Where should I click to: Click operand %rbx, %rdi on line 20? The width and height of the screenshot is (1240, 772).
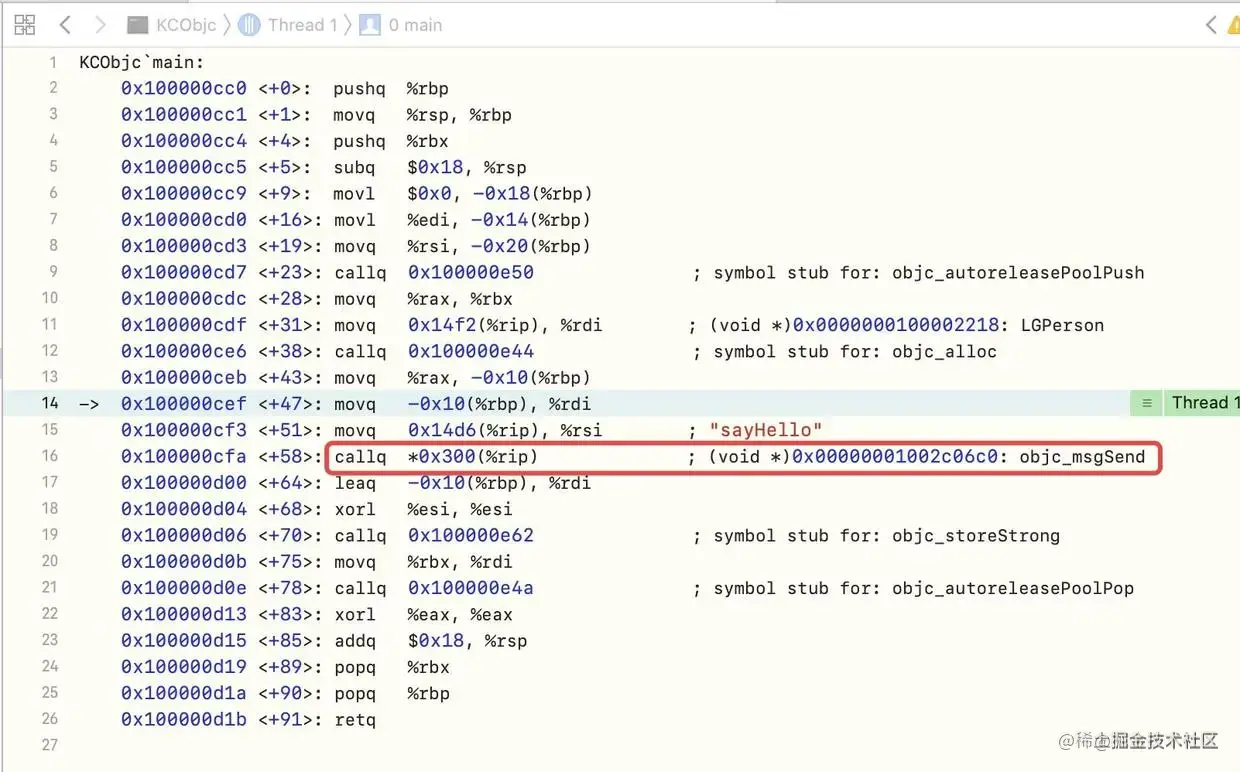(x=459, y=562)
